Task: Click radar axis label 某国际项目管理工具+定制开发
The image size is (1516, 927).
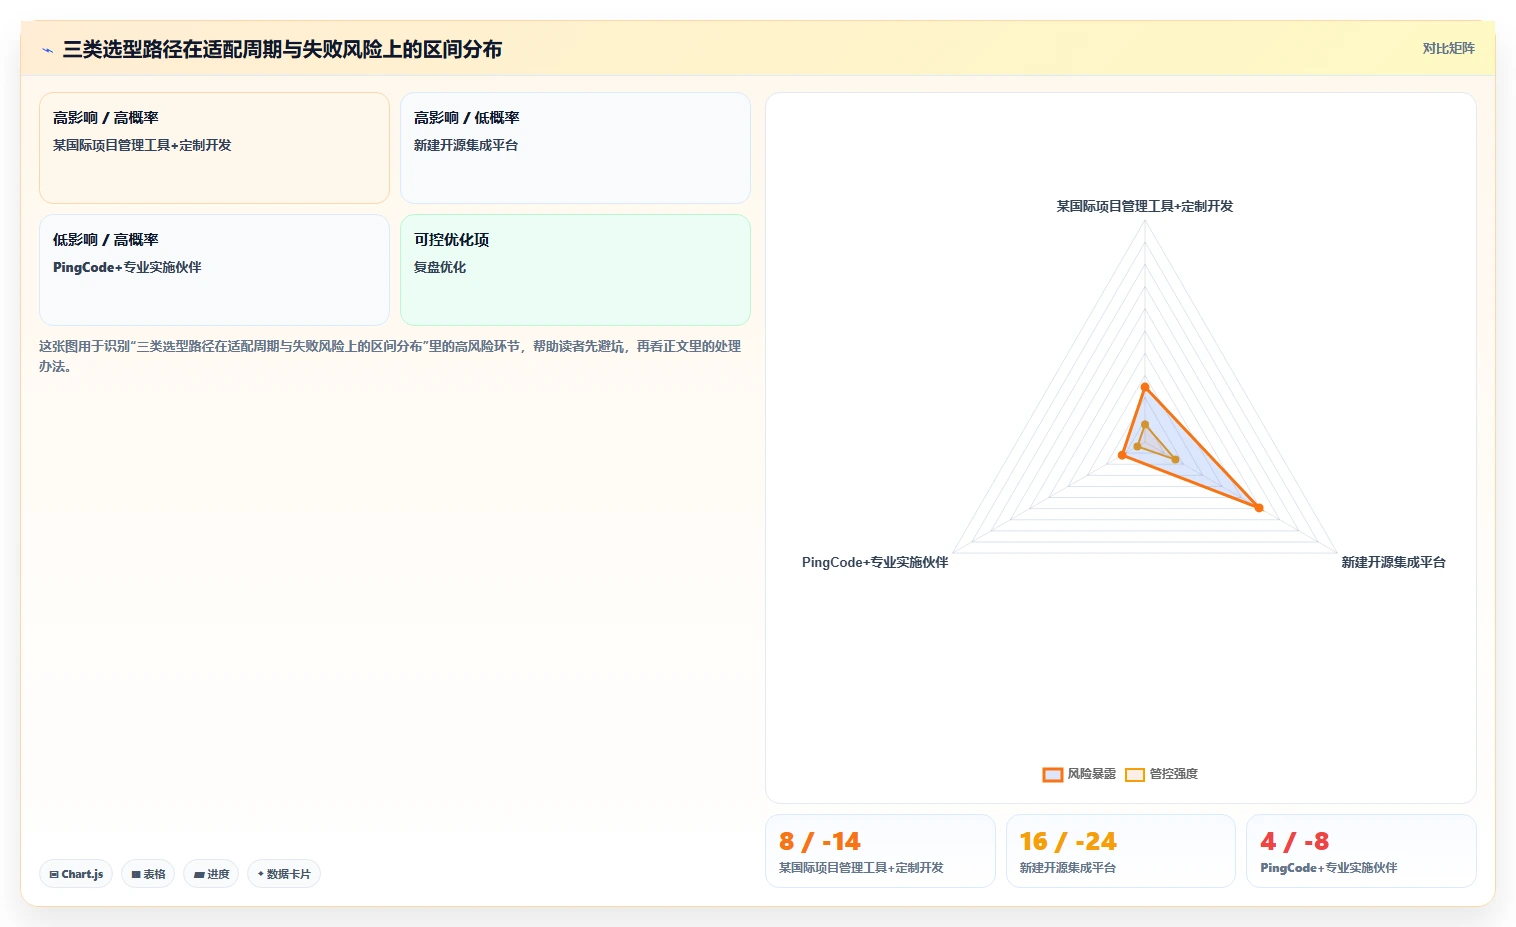Action: click(x=1145, y=206)
